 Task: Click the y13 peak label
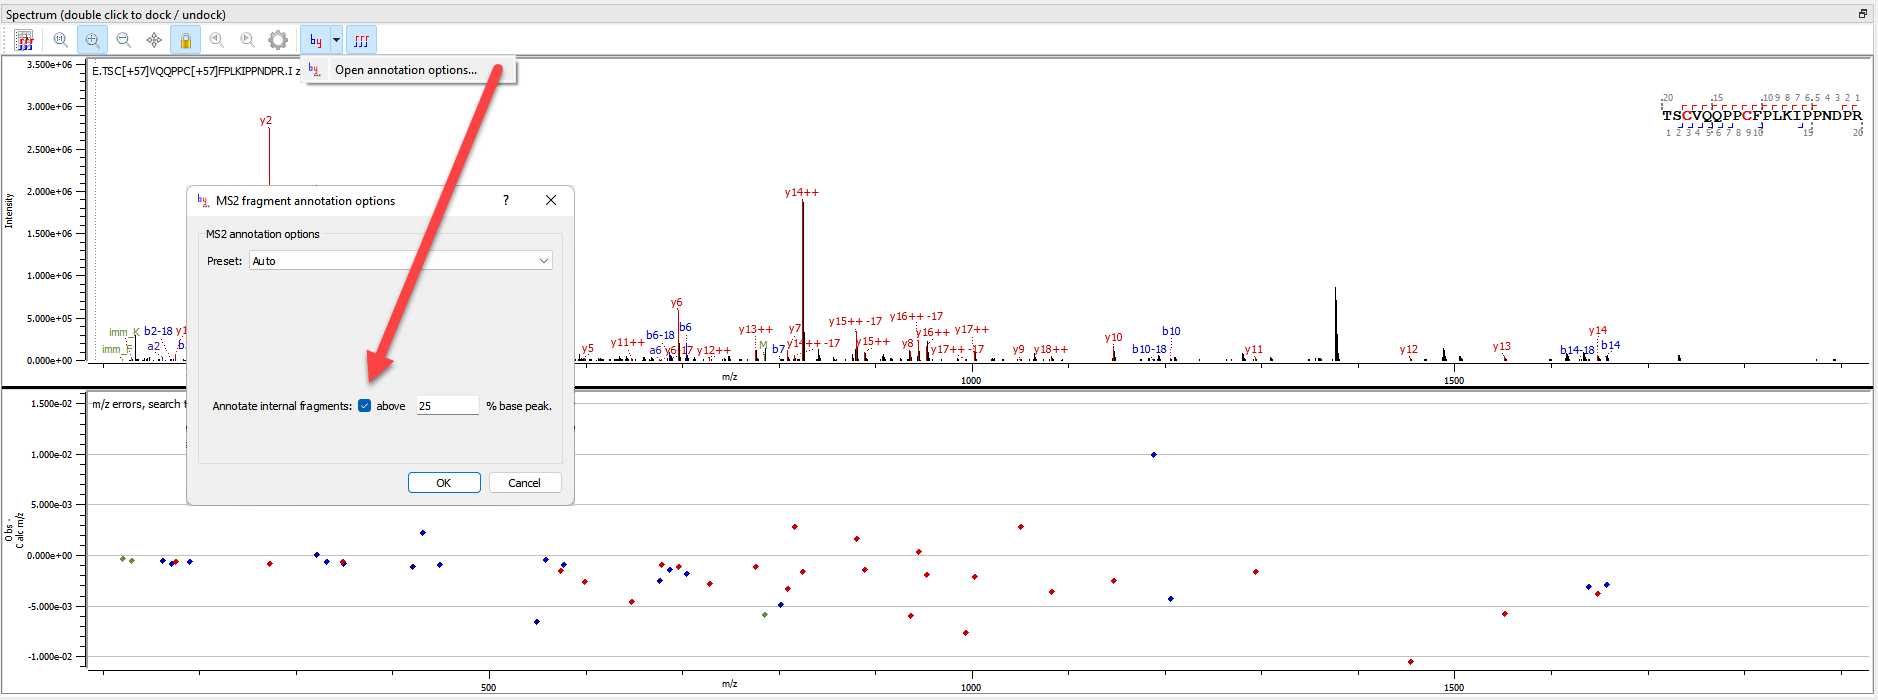click(1501, 346)
